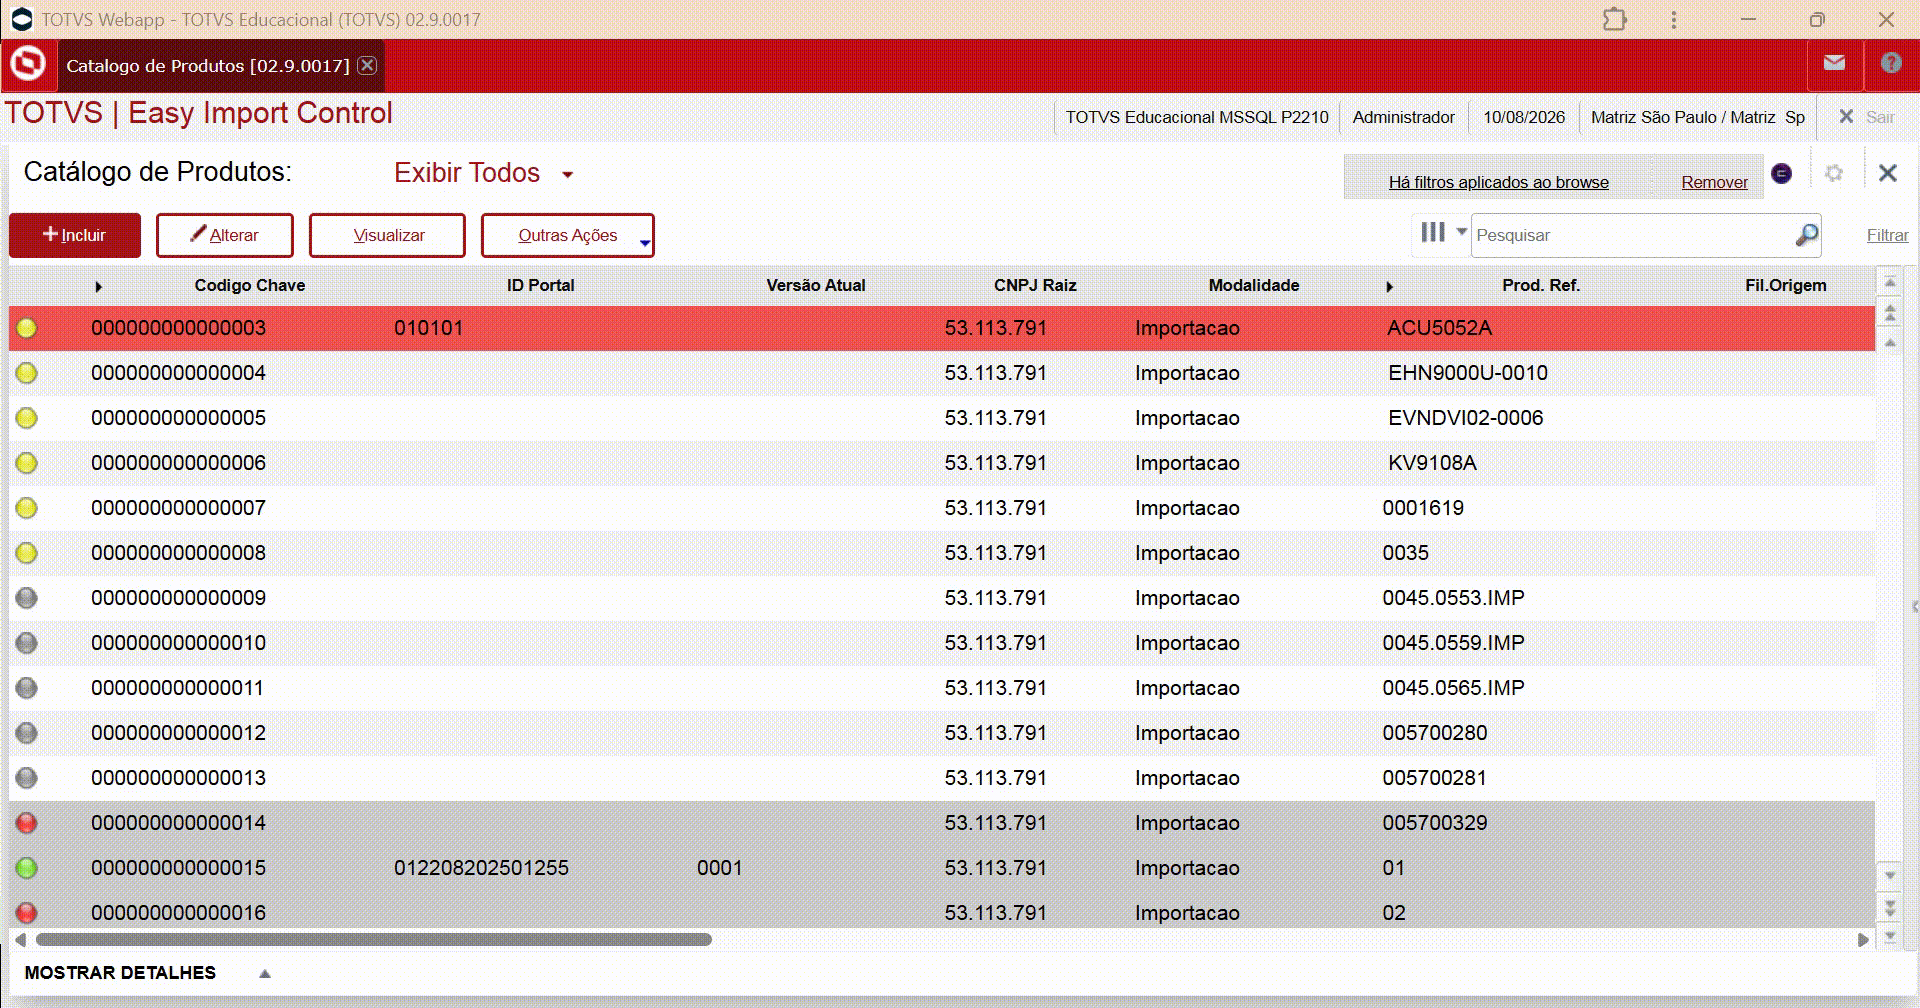The width and height of the screenshot is (1920, 1008).
Task: Click the Alterar button
Action: click(225, 235)
